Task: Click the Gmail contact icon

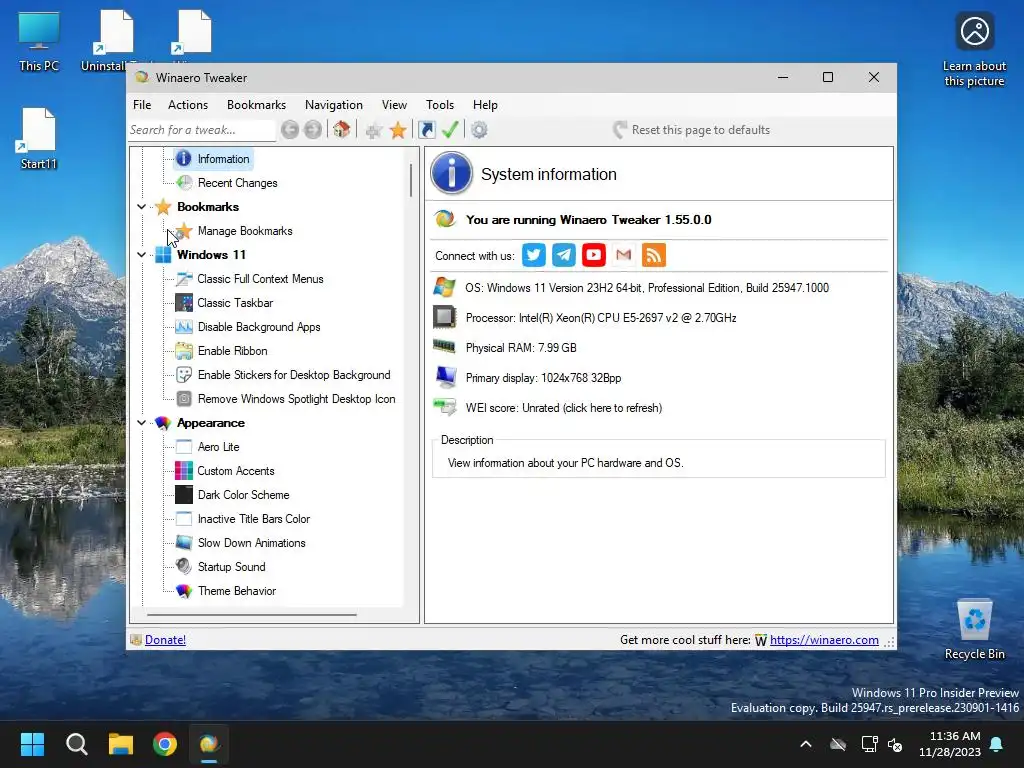Action: (x=624, y=255)
